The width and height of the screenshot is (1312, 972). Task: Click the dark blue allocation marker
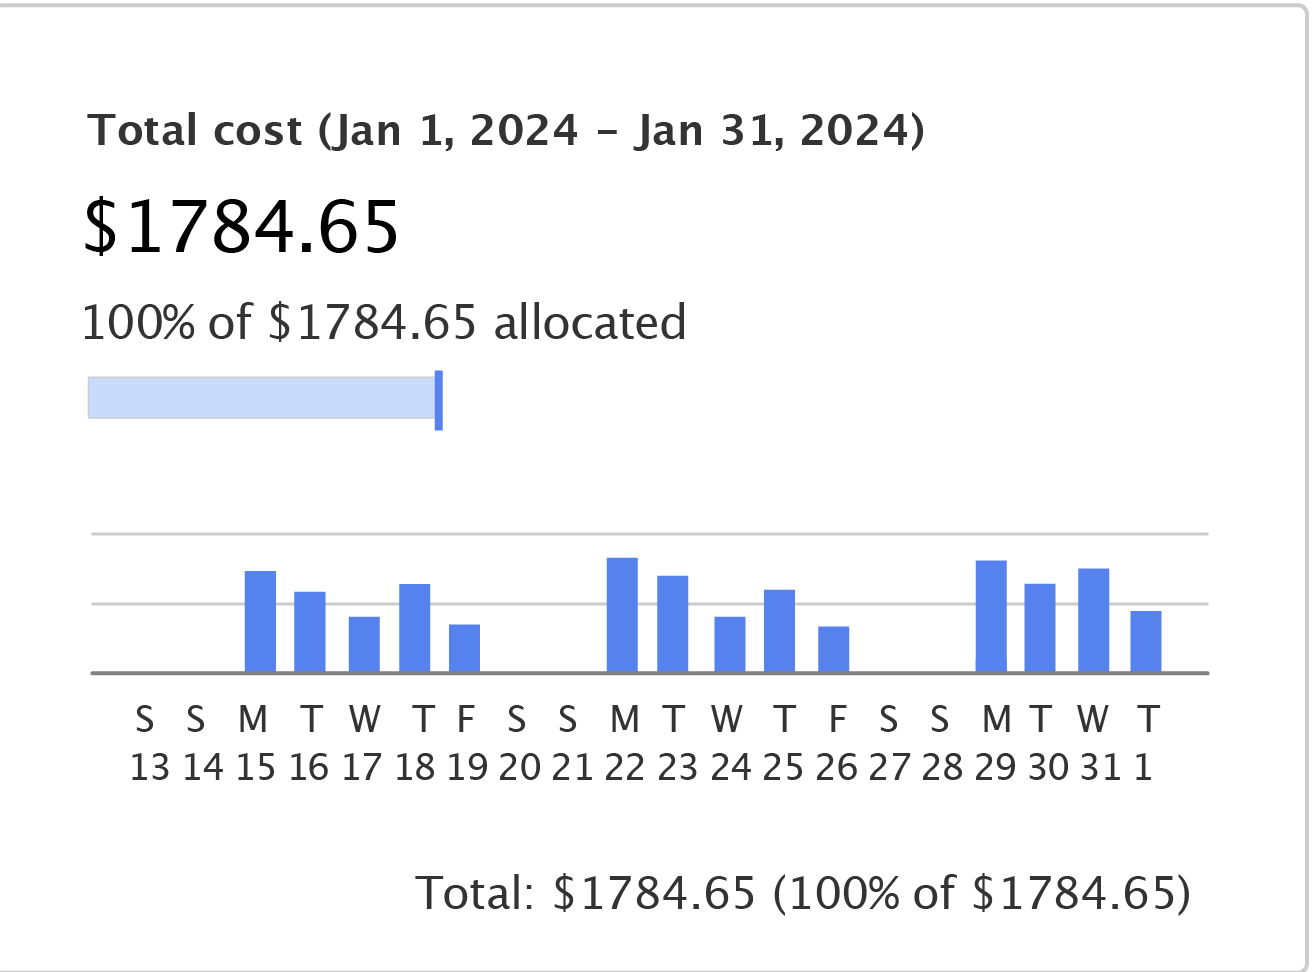[x=439, y=400]
